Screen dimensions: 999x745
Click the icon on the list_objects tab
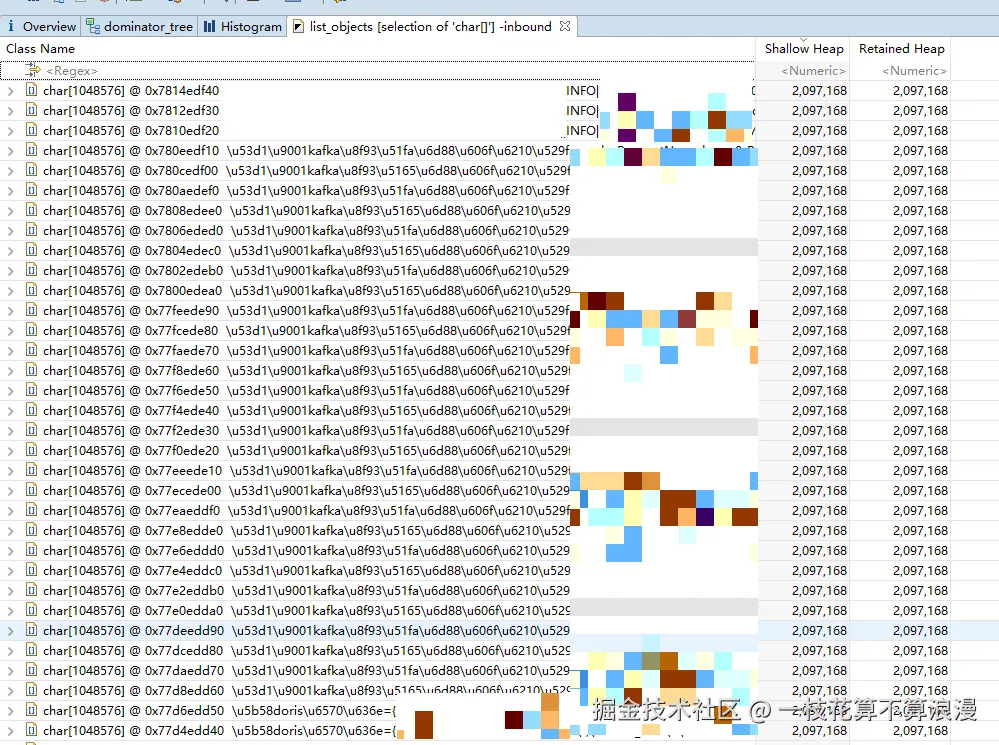click(298, 26)
